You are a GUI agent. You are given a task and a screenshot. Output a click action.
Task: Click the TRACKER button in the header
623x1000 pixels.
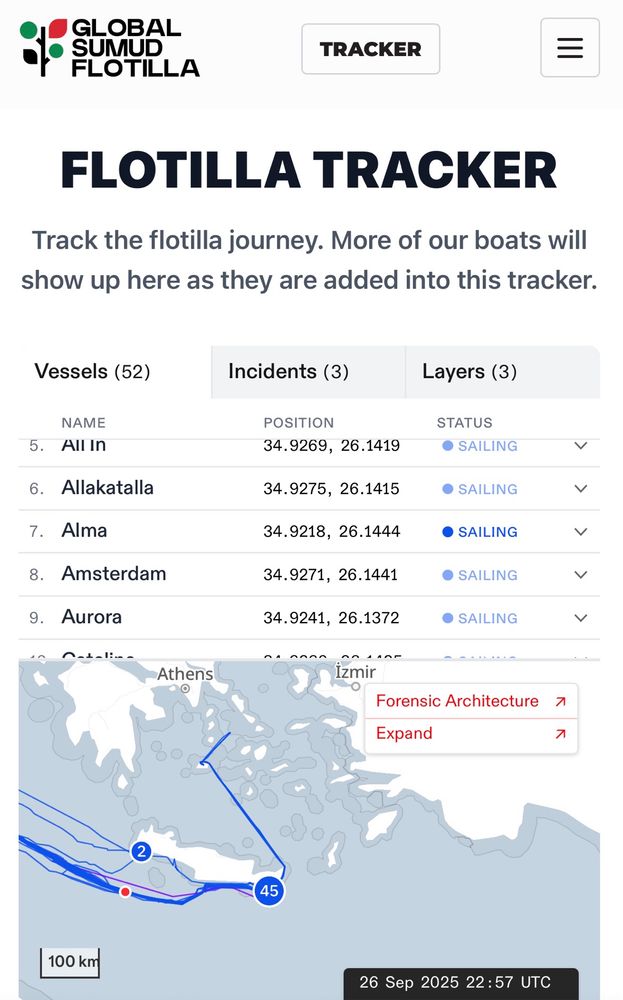coord(371,48)
